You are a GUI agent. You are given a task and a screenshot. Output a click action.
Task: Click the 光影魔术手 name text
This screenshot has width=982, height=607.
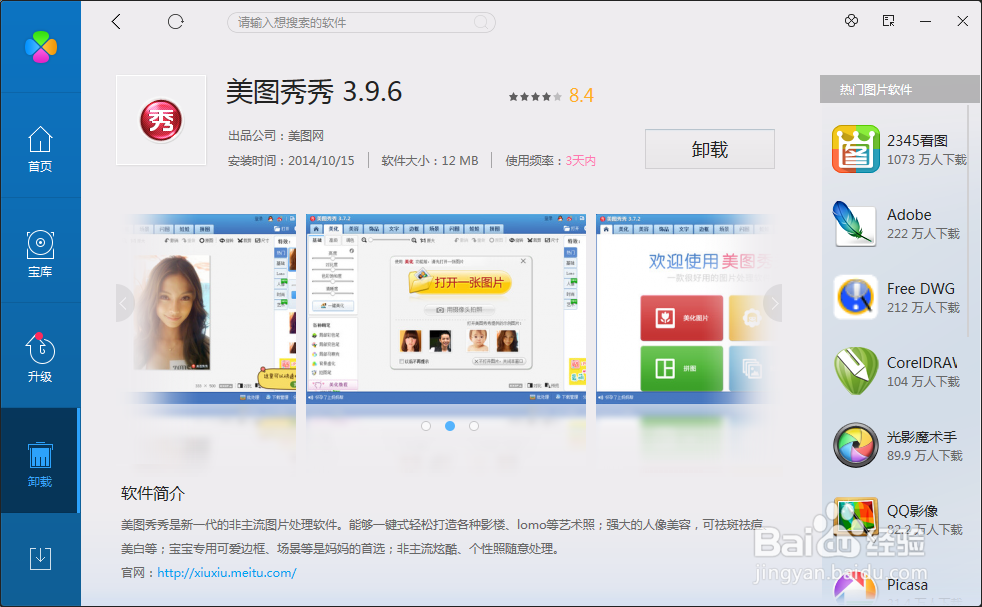click(922, 437)
